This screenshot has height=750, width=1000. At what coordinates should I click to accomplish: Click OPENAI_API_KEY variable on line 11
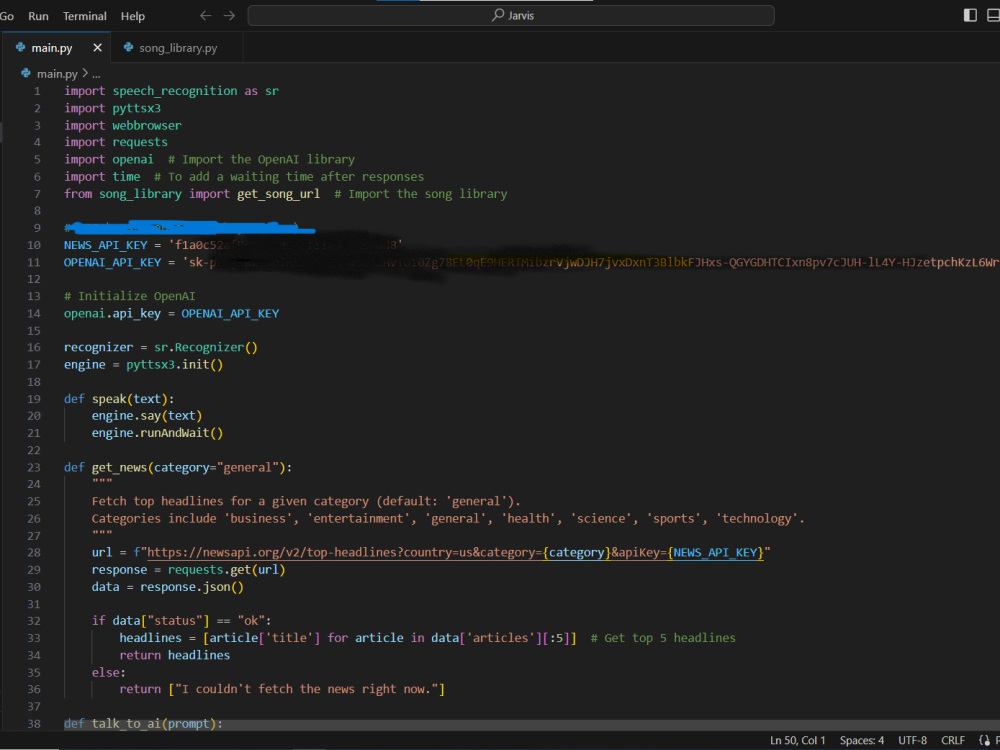tap(112, 262)
